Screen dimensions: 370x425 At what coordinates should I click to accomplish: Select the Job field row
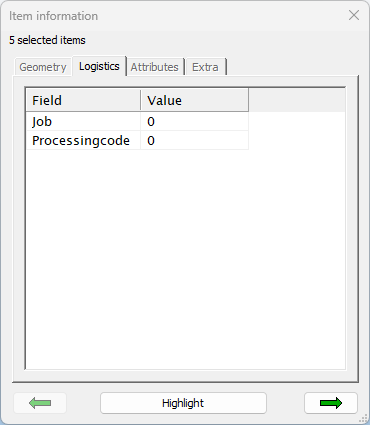(x=137, y=121)
